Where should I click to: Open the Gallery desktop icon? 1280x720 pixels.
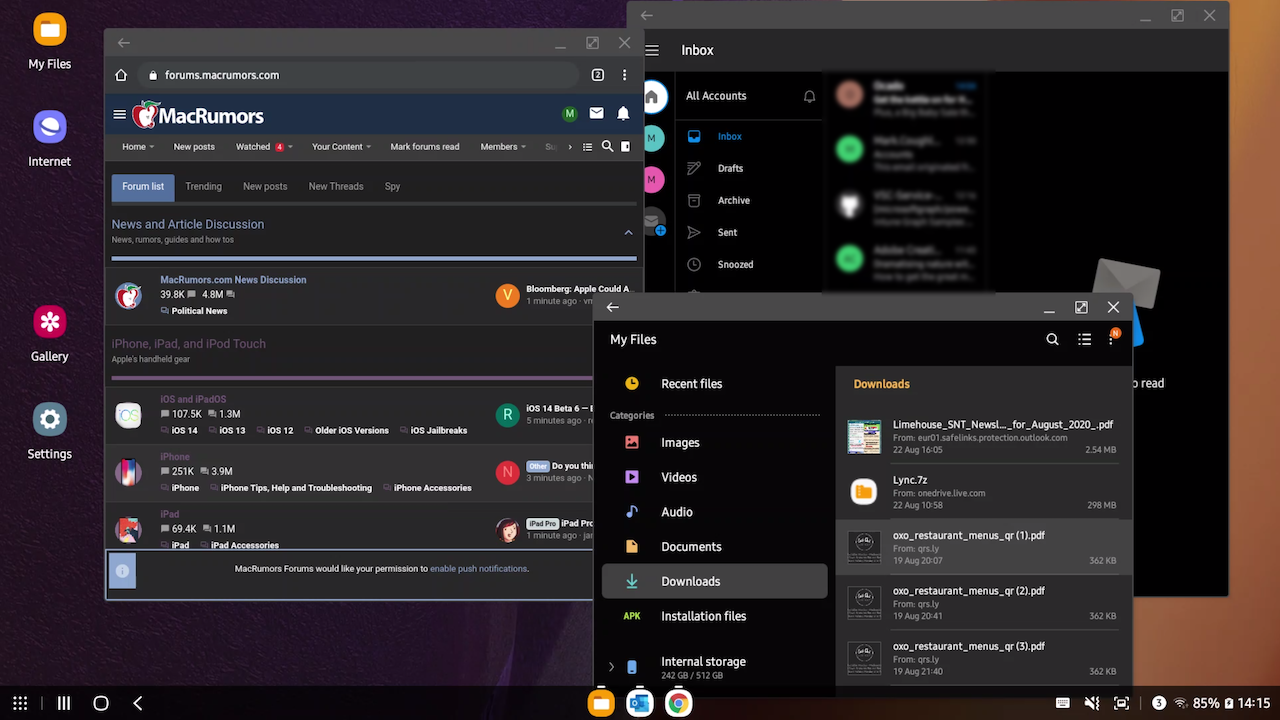click(x=50, y=334)
